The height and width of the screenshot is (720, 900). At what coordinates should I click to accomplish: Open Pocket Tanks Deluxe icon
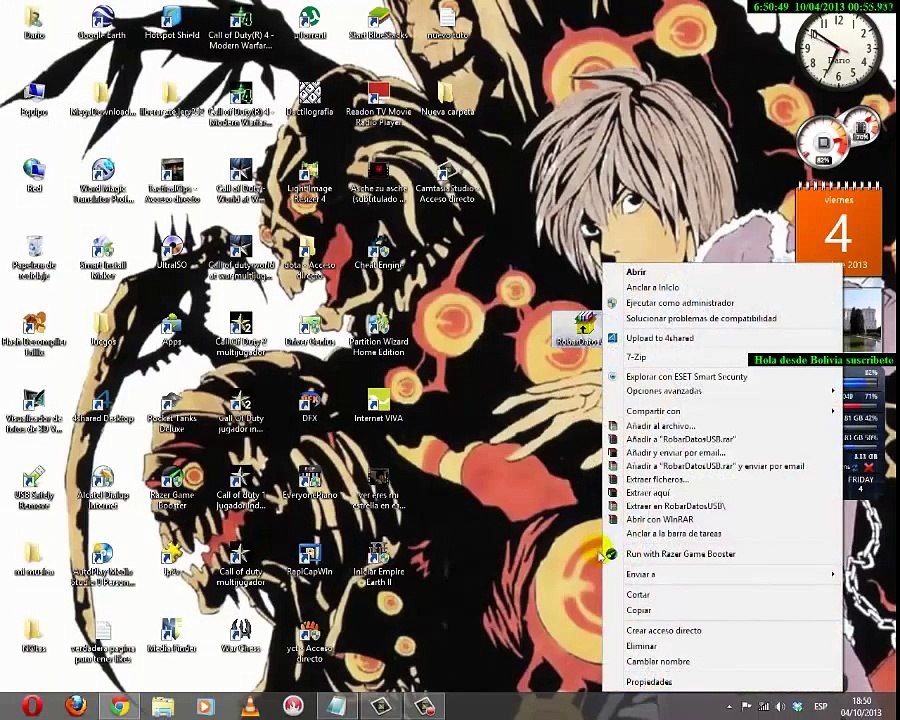pos(172,411)
